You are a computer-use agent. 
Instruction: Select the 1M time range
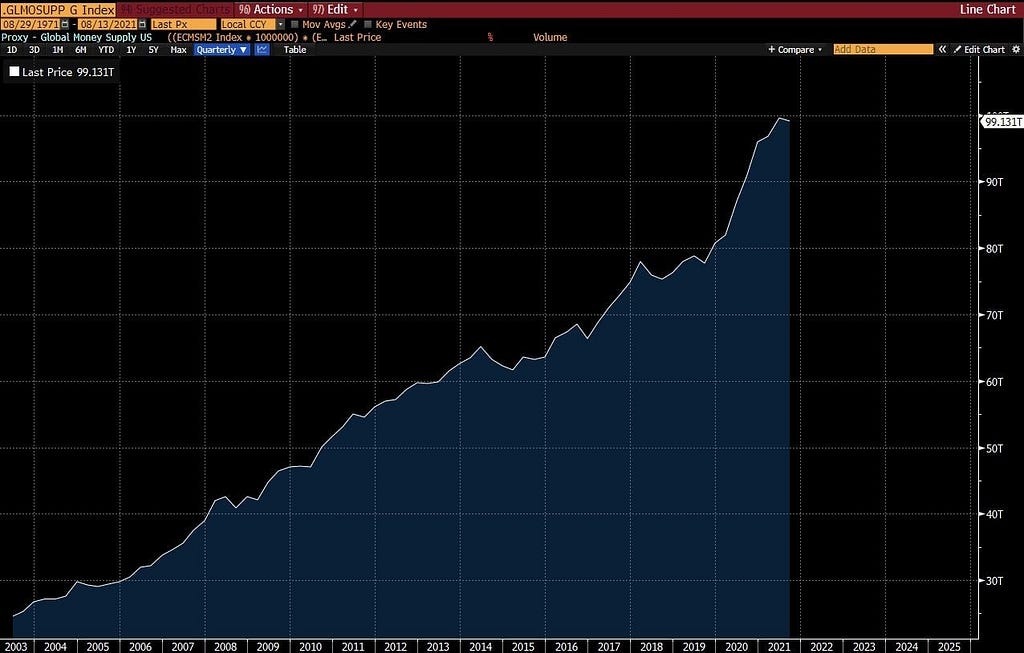(57, 50)
